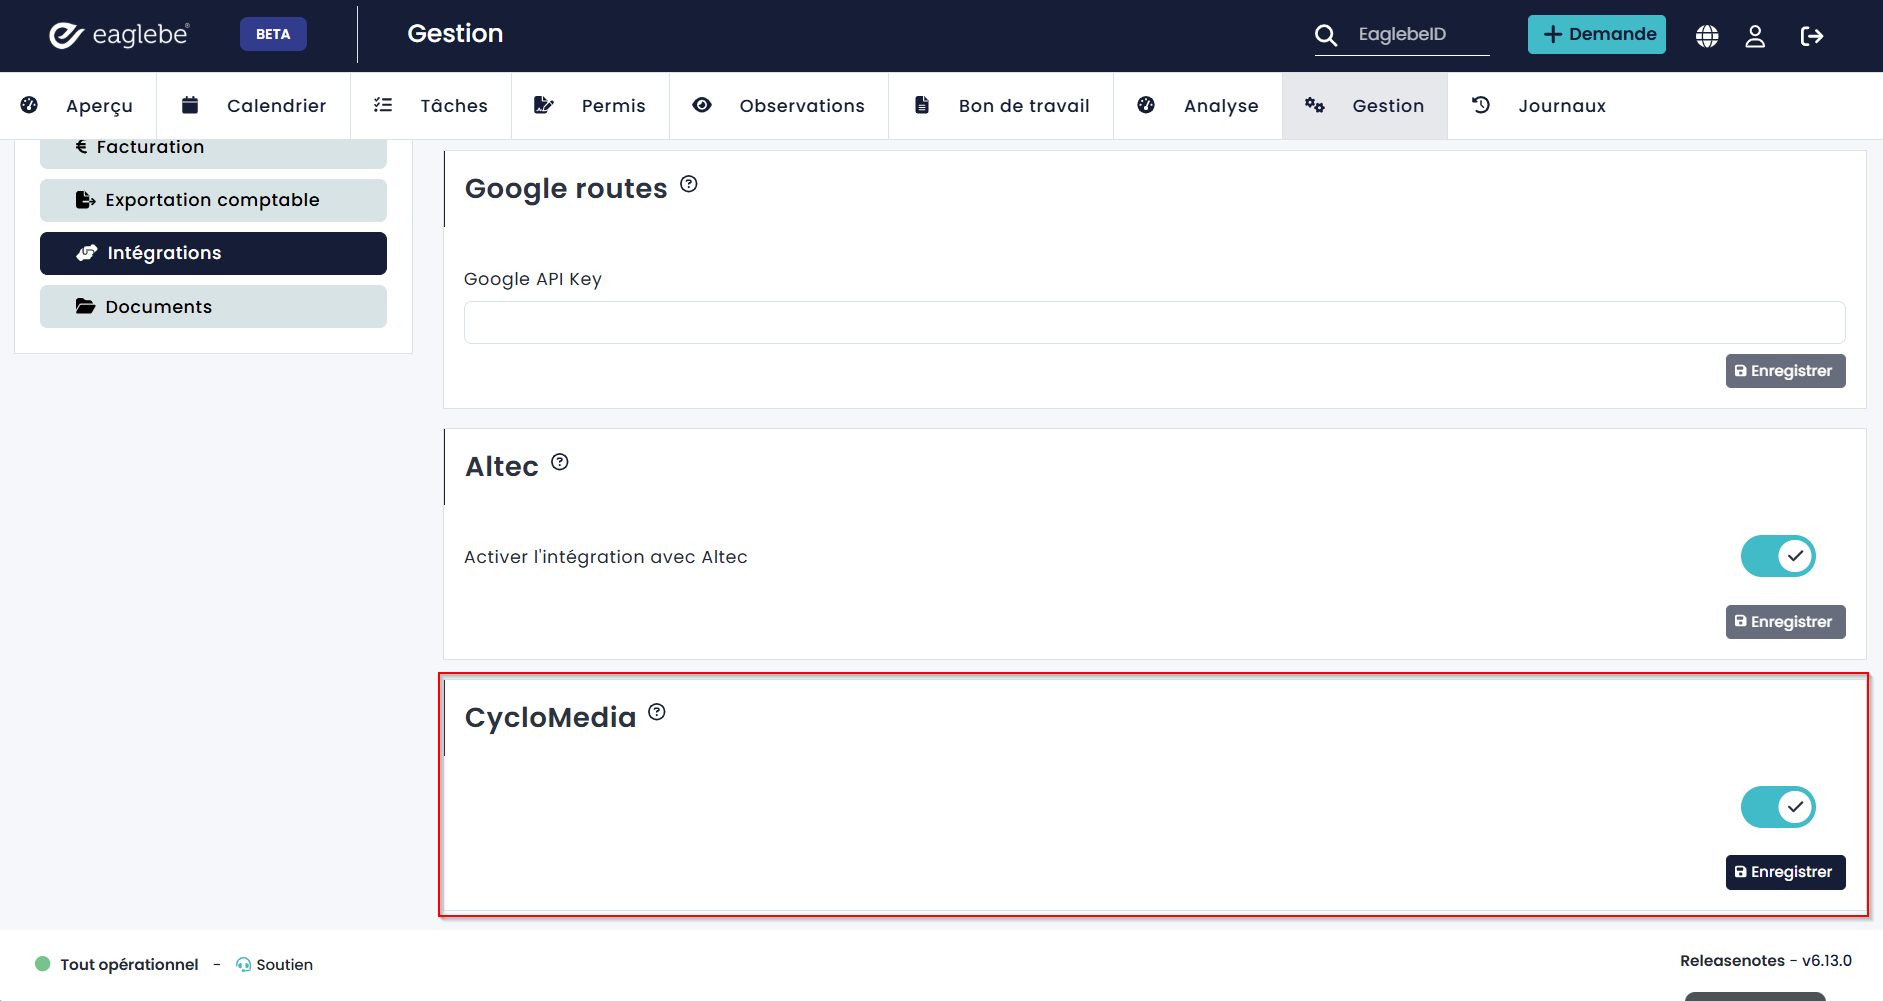Viewport: 1883px width, 1001px height.
Task: Save the Altec section
Action: (1785, 622)
